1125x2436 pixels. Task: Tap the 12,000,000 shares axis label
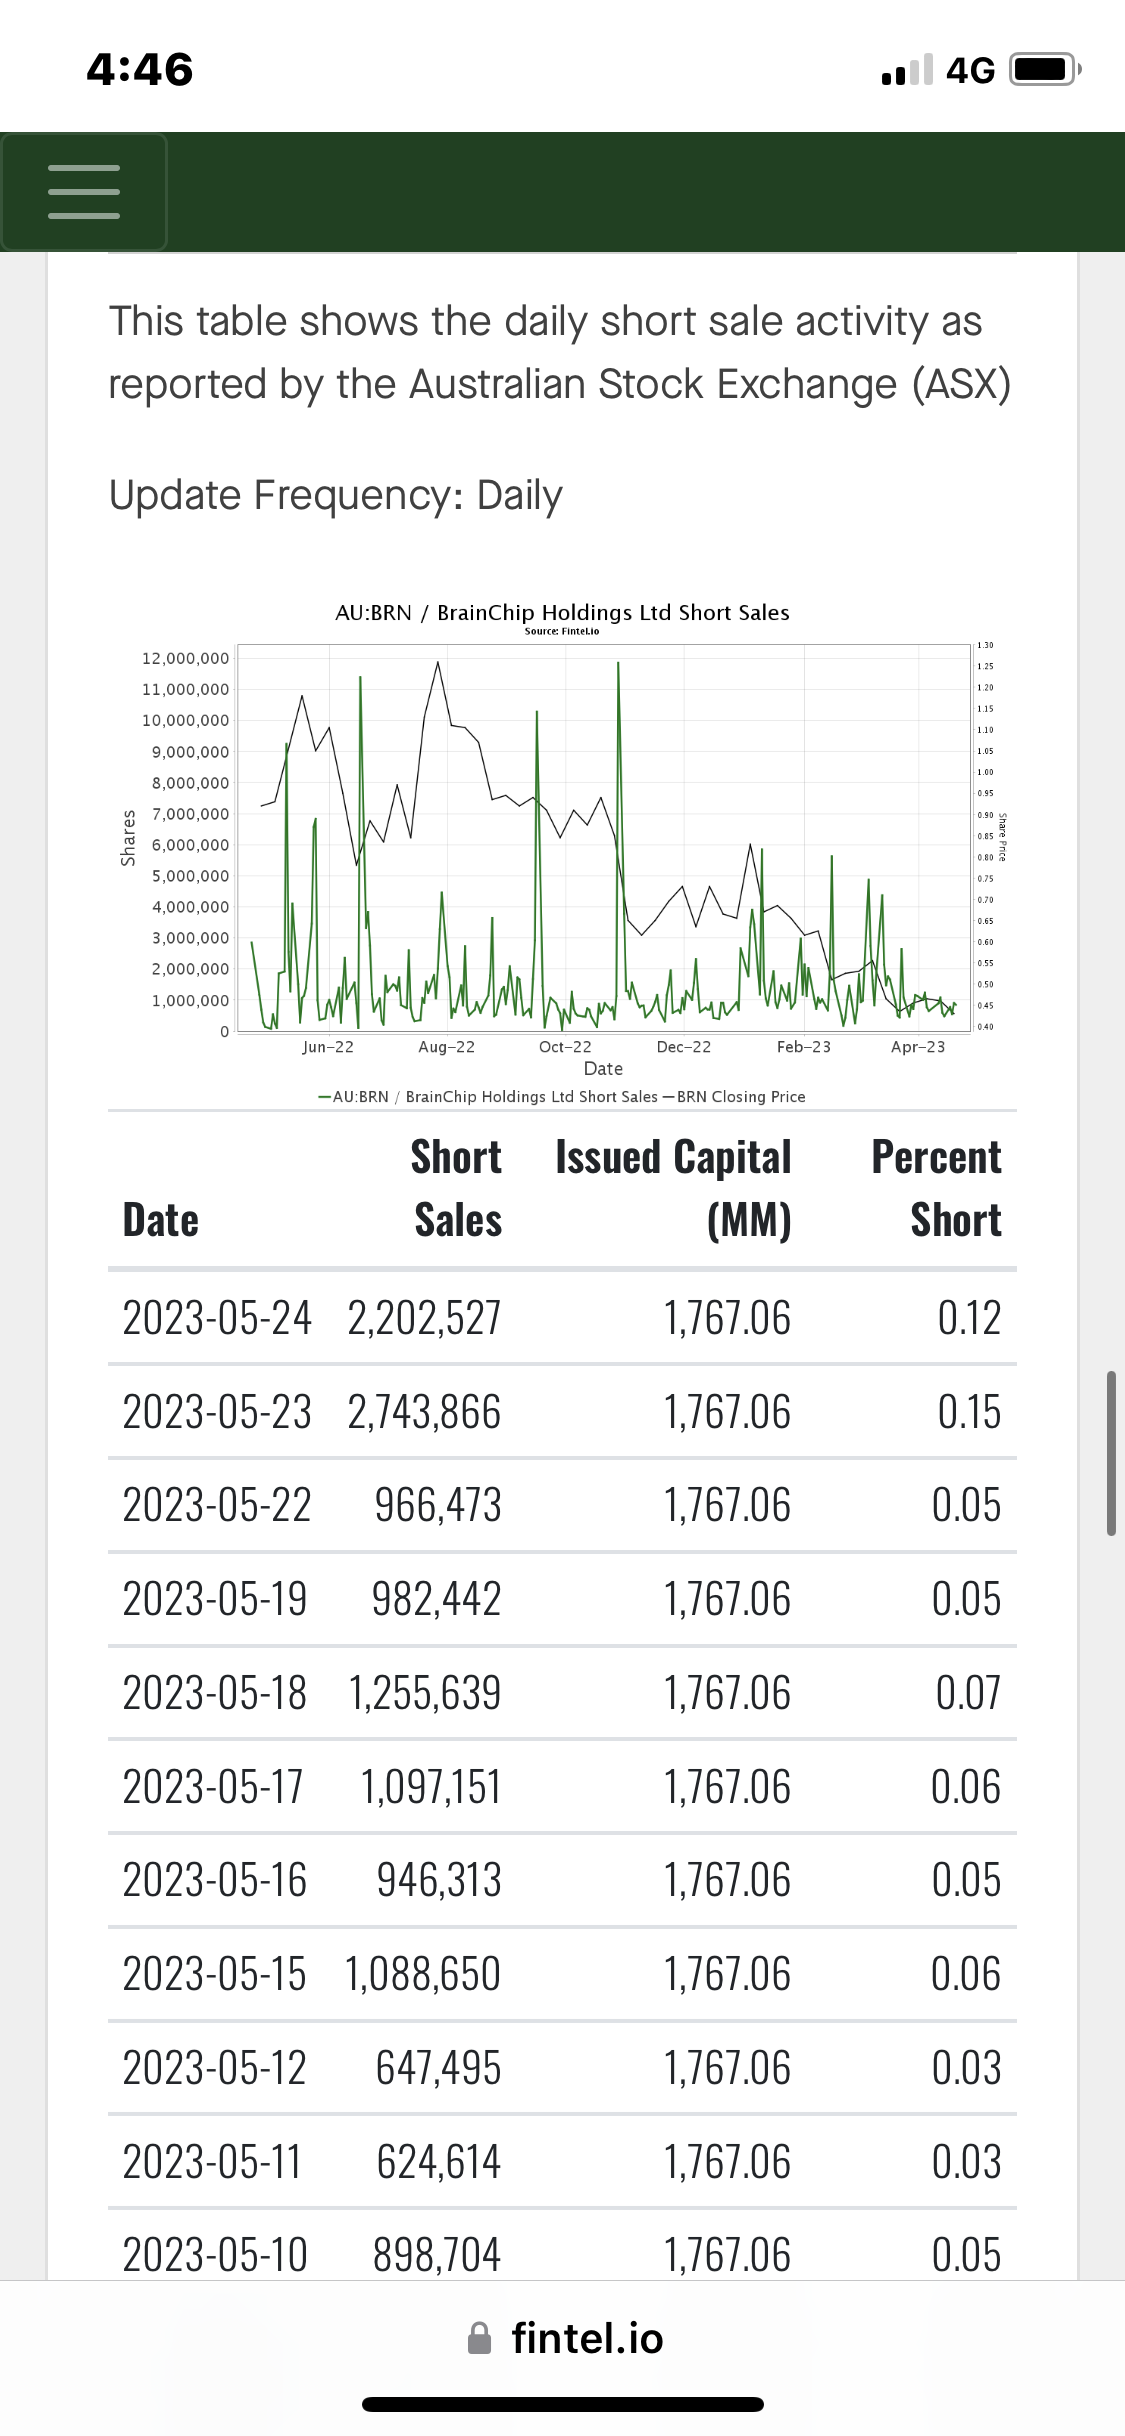(185, 658)
